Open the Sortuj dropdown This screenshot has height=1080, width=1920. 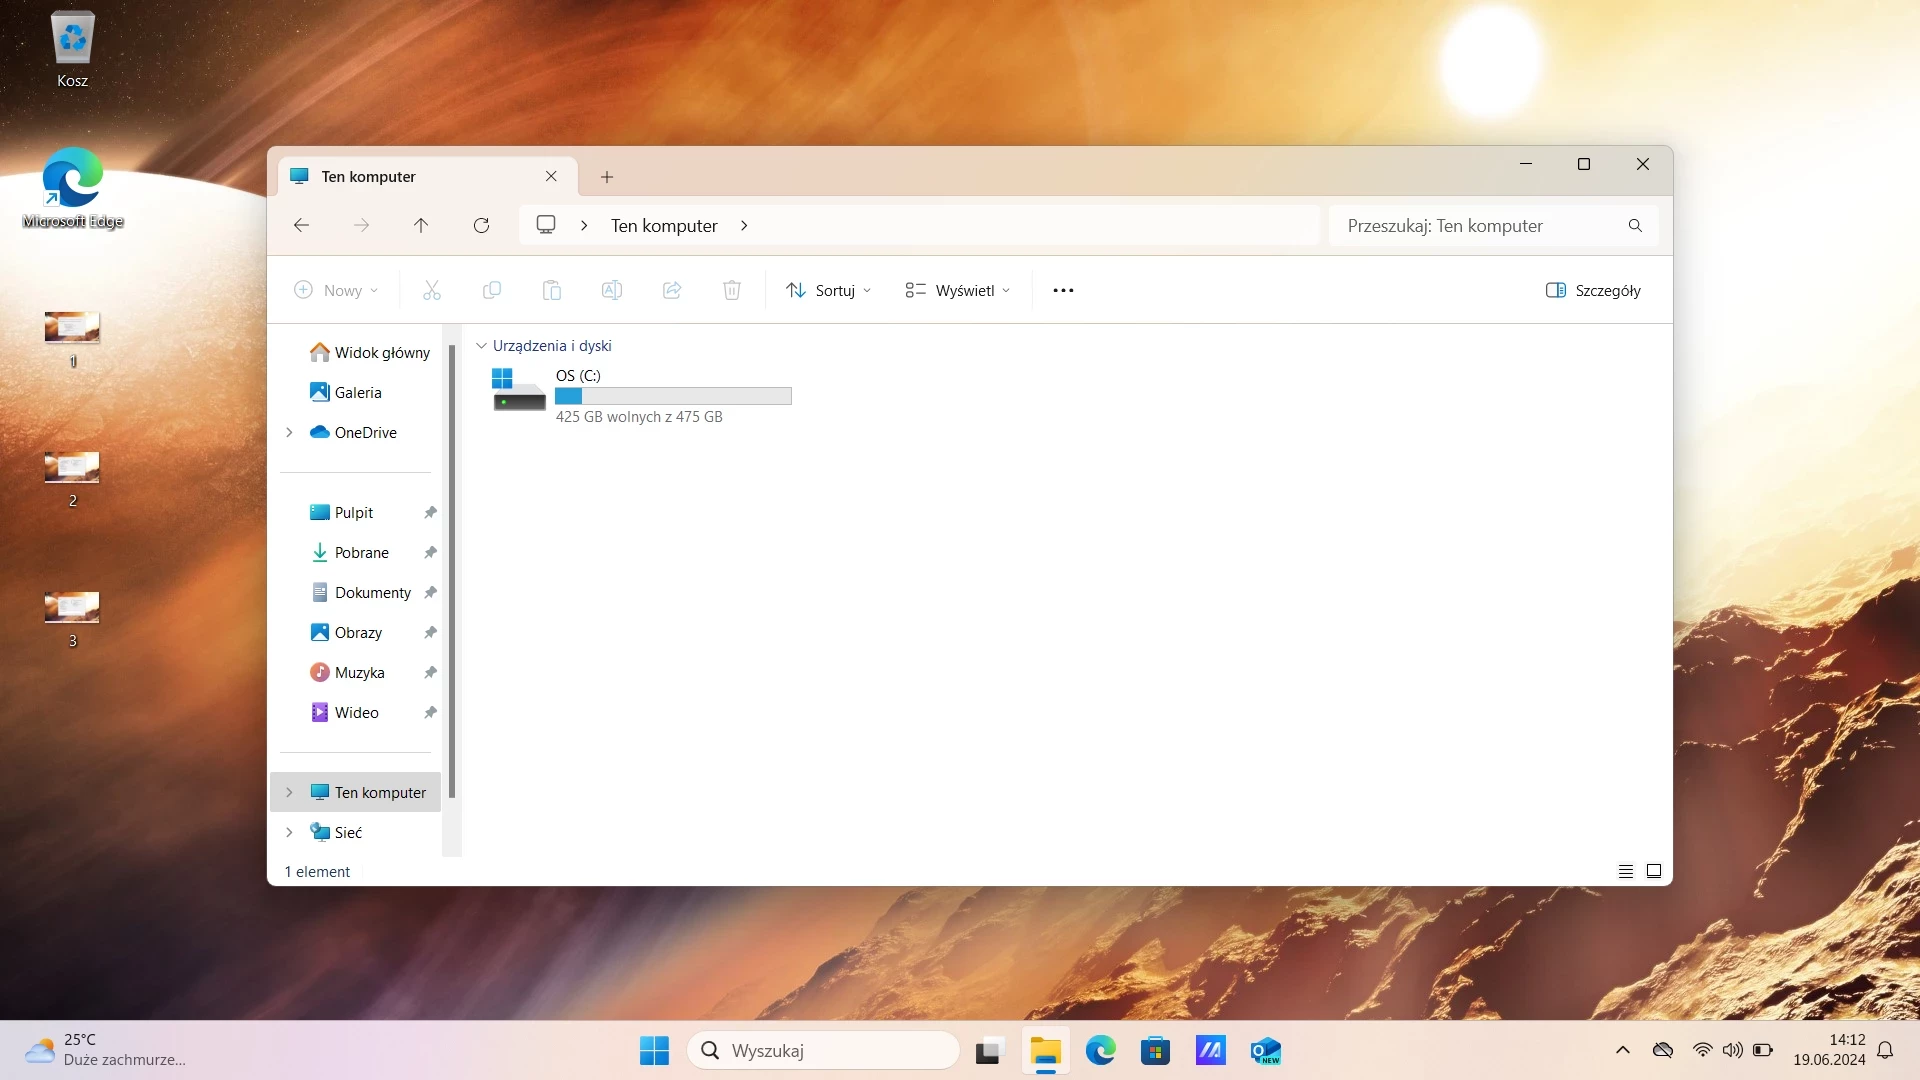pyautogui.click(x=828, y=291)
